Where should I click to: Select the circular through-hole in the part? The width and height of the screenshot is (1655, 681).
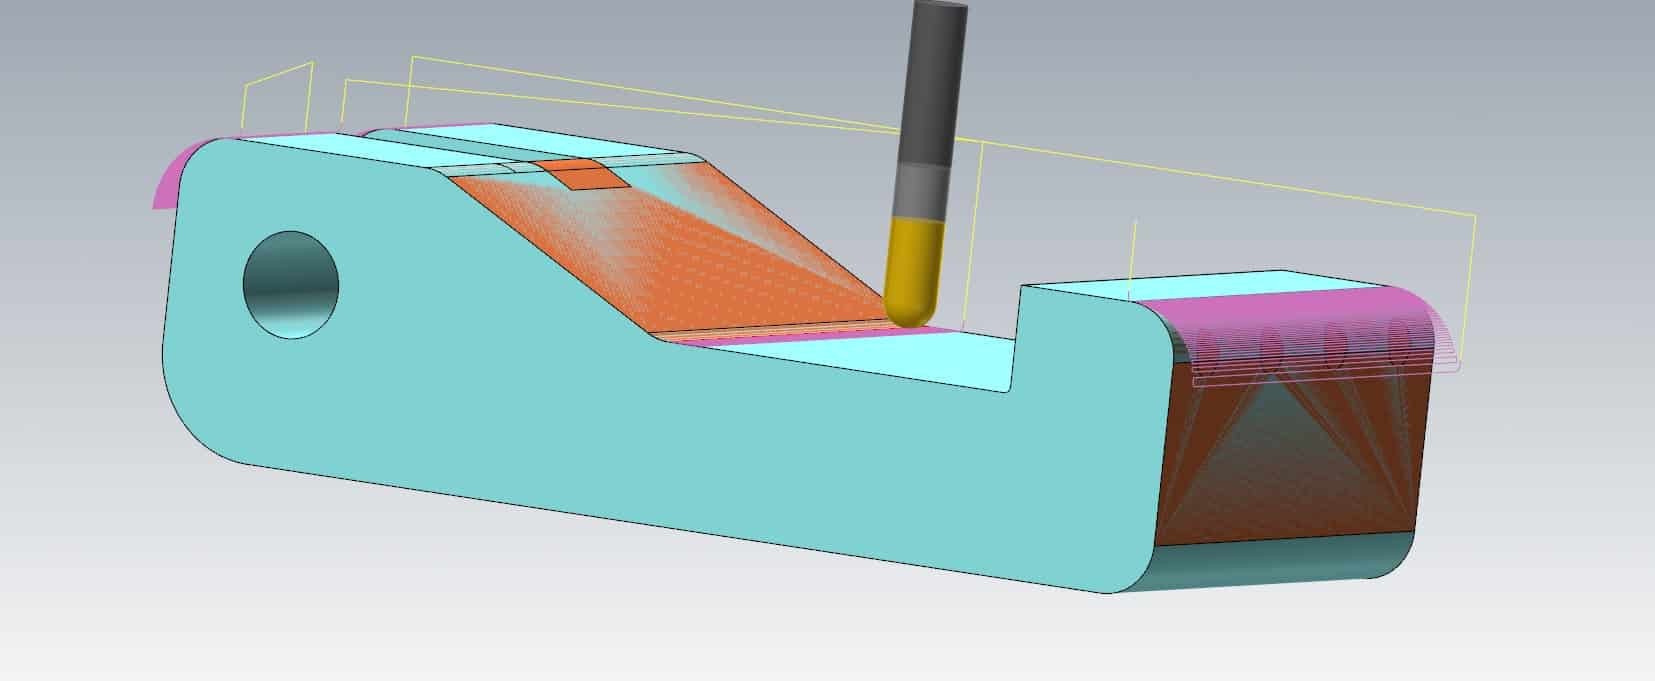pyautogui.click(x=291, y=285)
